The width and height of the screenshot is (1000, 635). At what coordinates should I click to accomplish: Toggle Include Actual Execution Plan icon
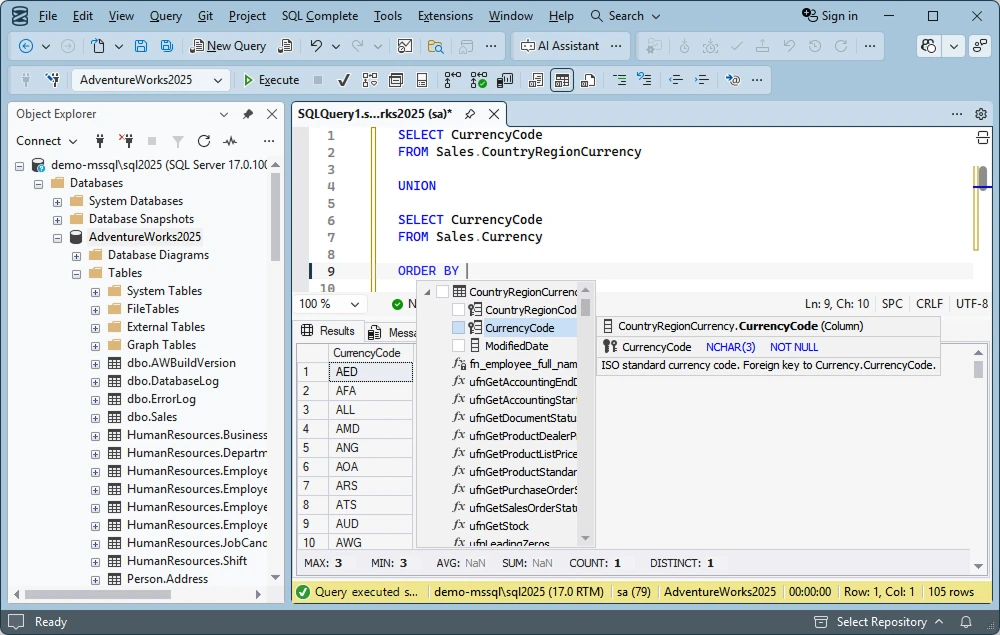453,80
